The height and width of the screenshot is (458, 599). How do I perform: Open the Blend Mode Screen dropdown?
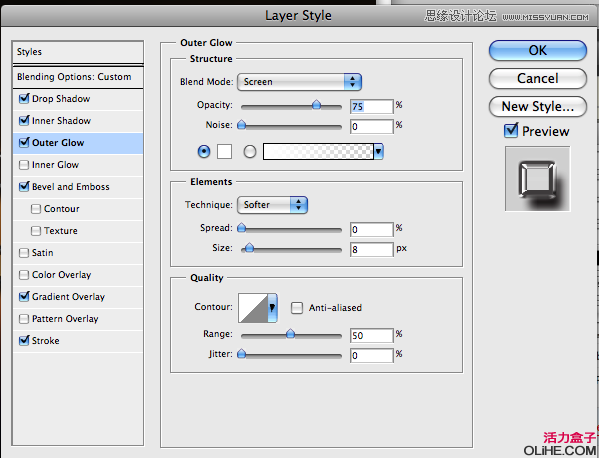(300, 82)
